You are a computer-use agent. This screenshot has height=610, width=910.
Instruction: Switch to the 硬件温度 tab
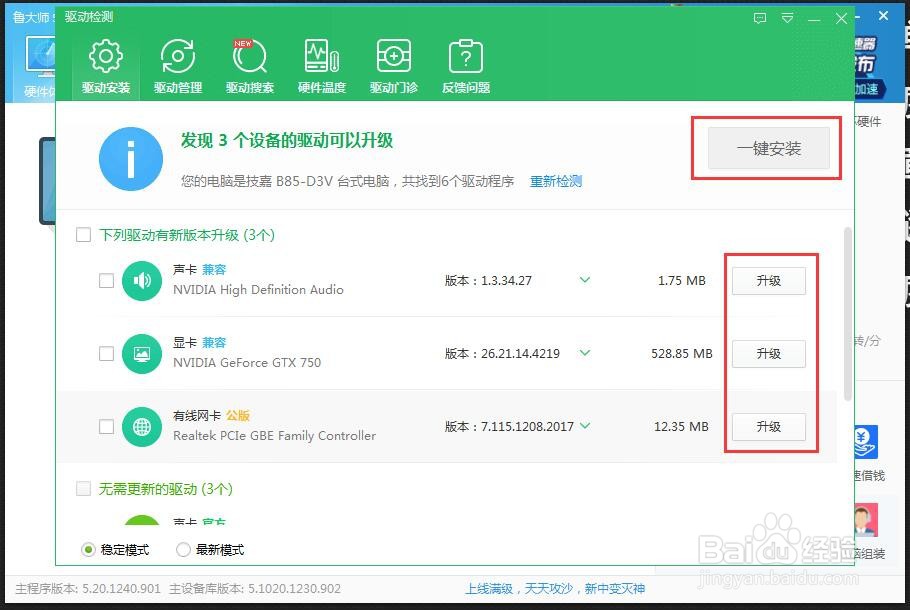322,66
